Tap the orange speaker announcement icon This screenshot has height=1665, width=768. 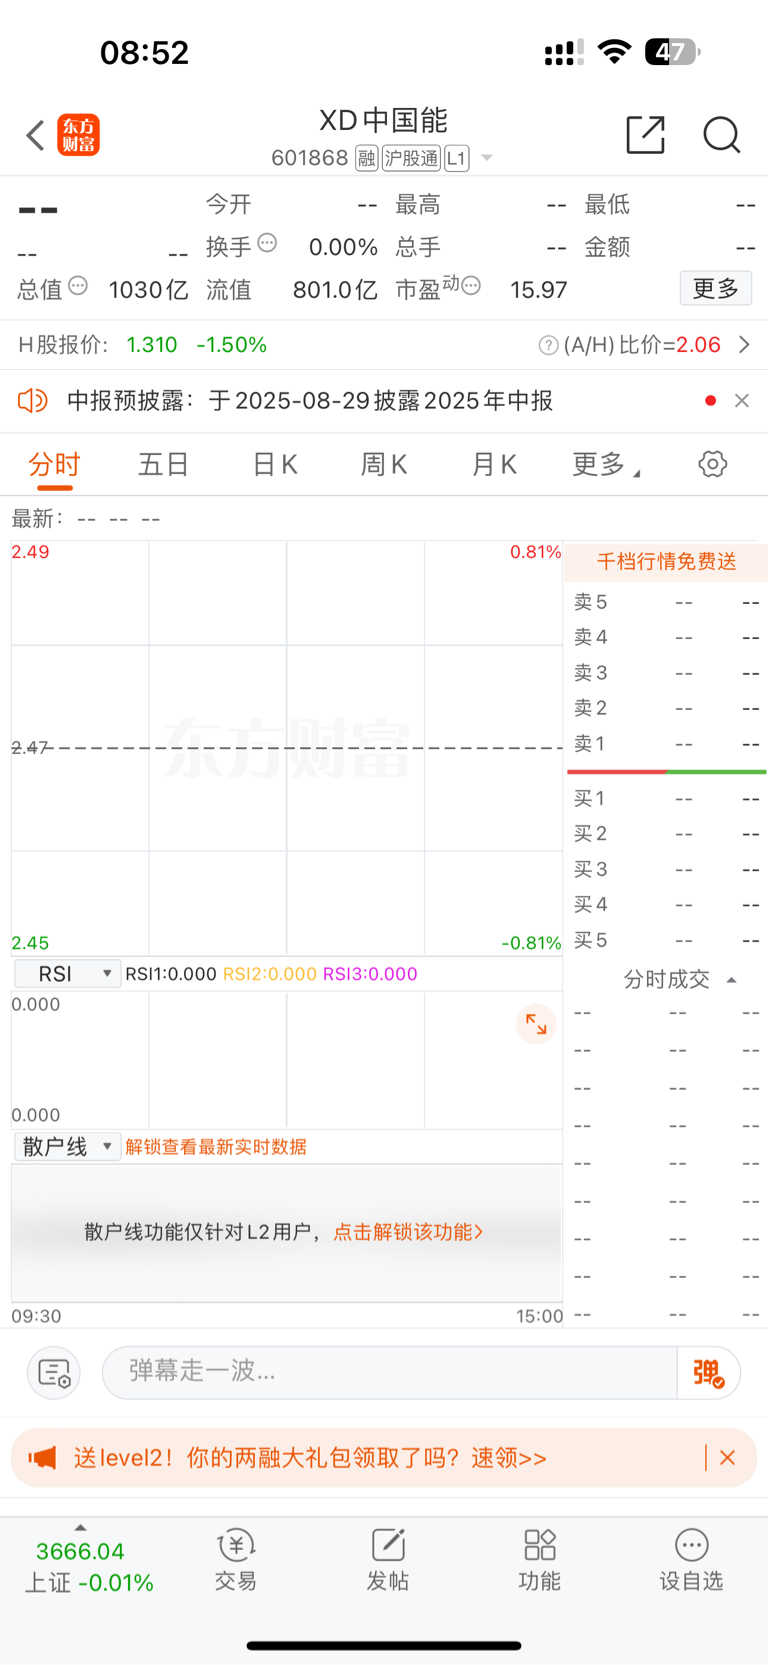[33, 401]
